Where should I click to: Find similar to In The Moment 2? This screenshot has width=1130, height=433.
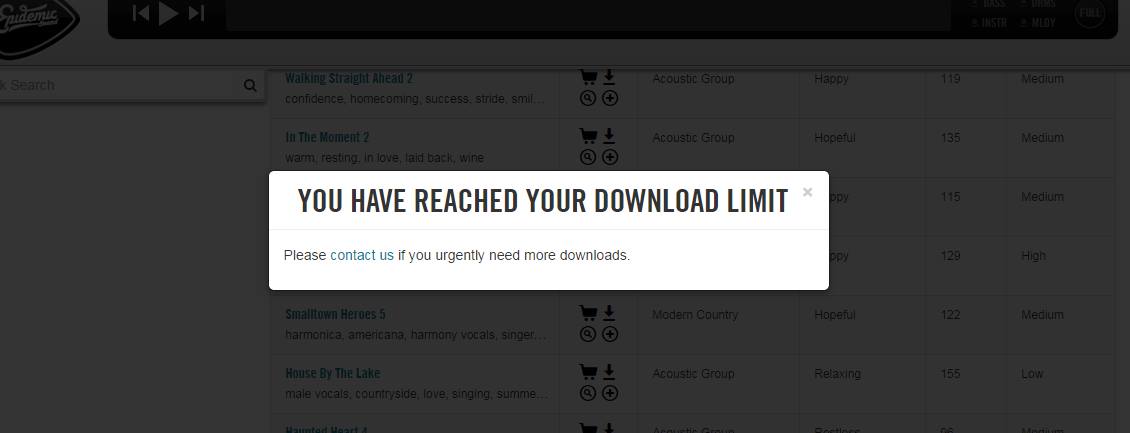[588, 157]
